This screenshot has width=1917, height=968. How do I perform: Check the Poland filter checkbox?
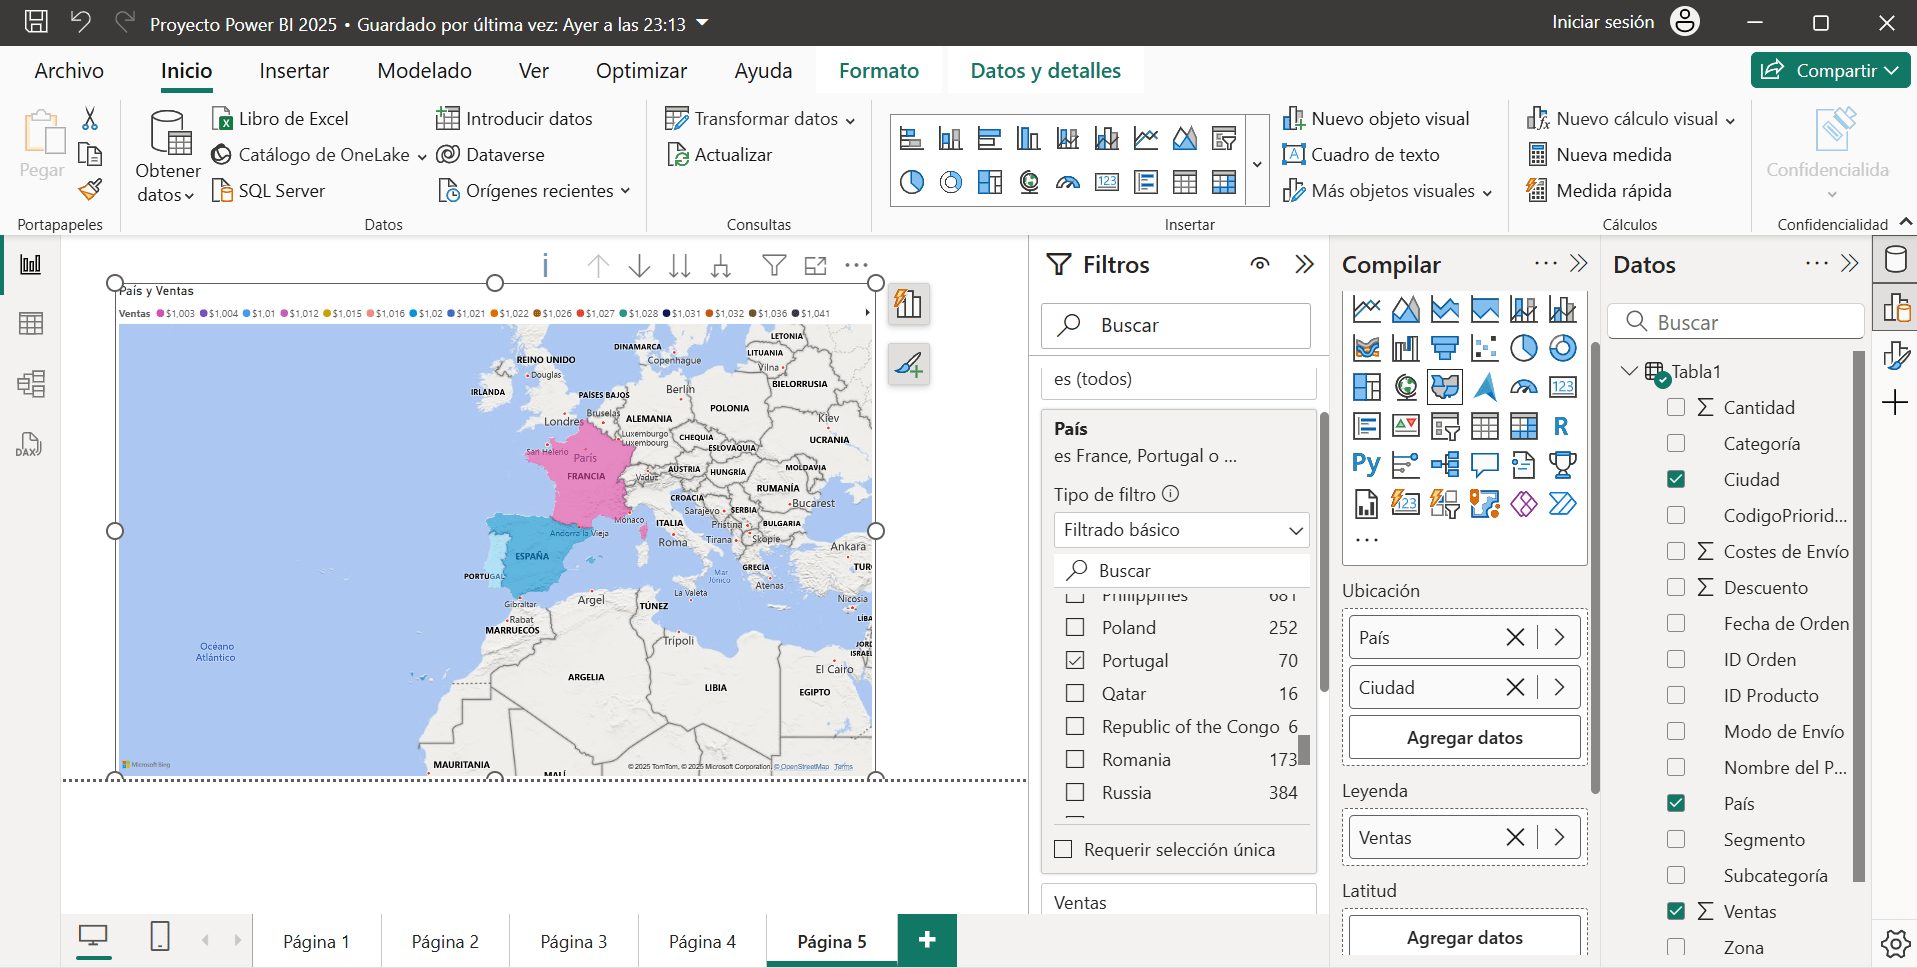[1075, 627]
